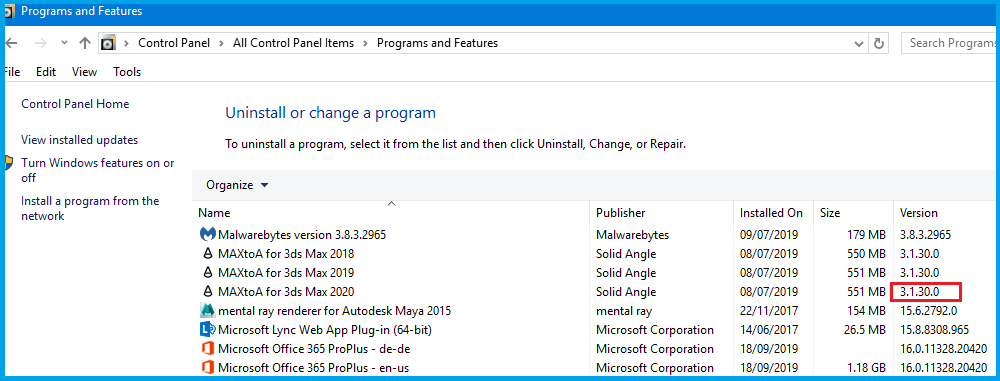Click Programs and Features breadcrumb
Image resolution: width=1000 pixels, height=381 pixels.
(438, 43)
